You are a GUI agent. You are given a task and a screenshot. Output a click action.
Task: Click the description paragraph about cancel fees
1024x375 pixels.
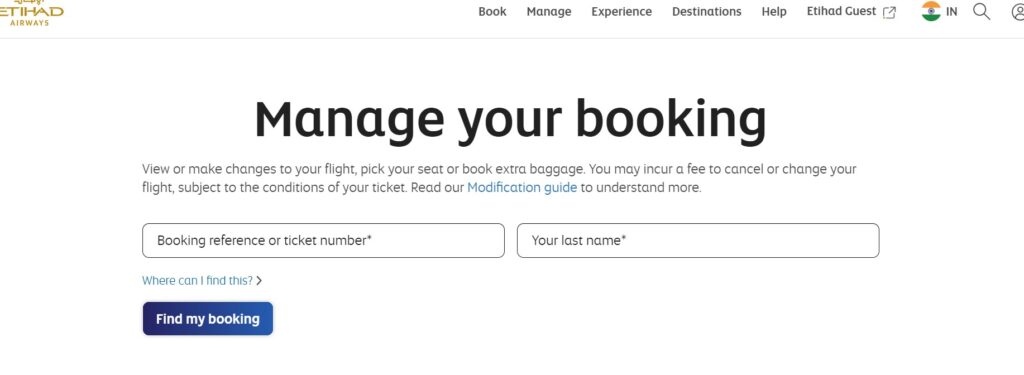(x=499, y=178)
